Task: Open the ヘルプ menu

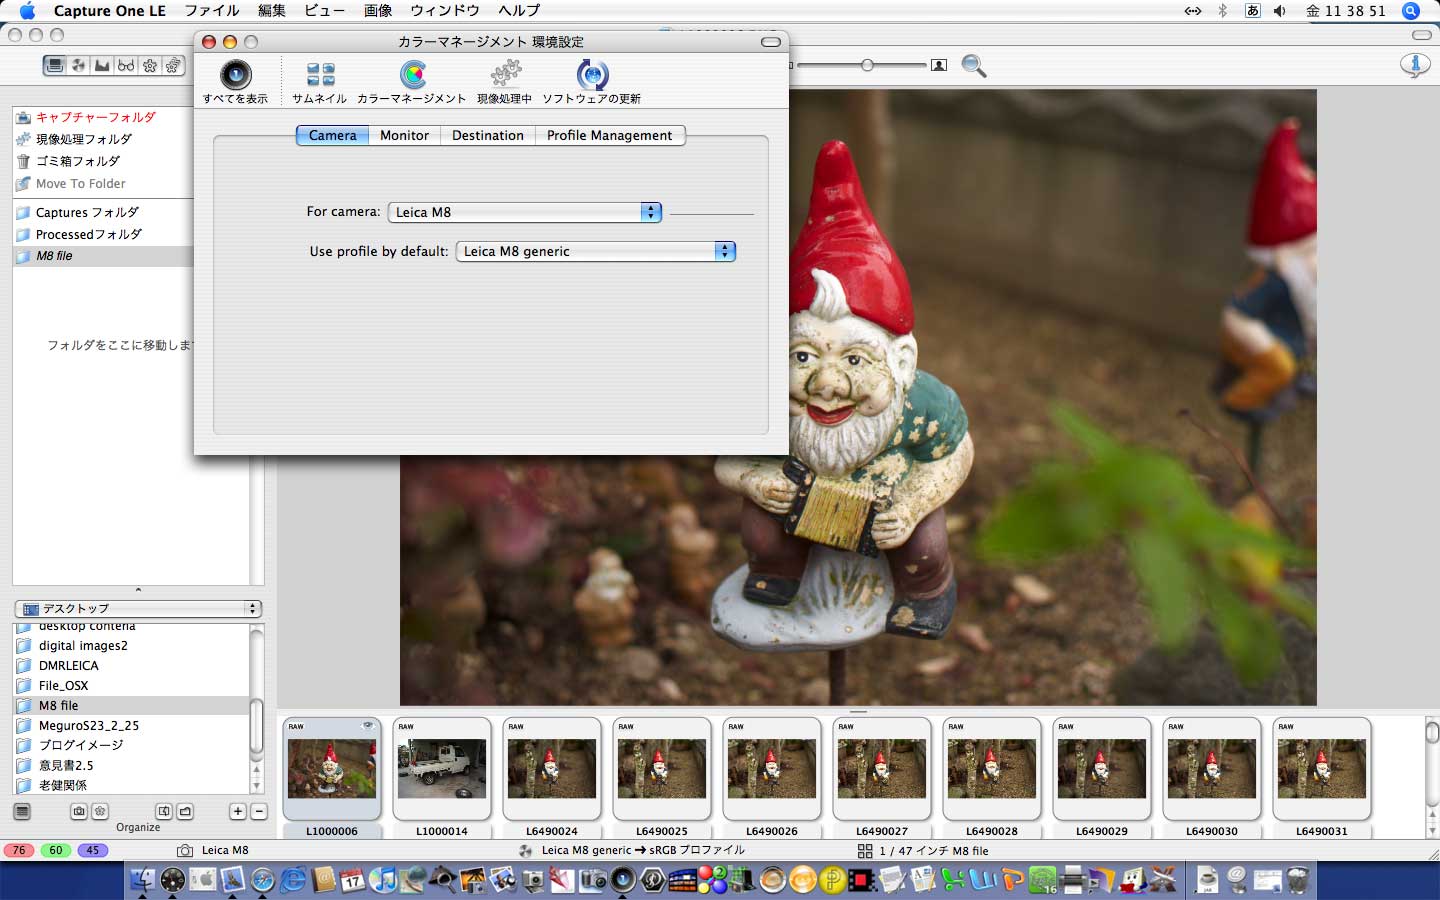Action: (519, 11)
